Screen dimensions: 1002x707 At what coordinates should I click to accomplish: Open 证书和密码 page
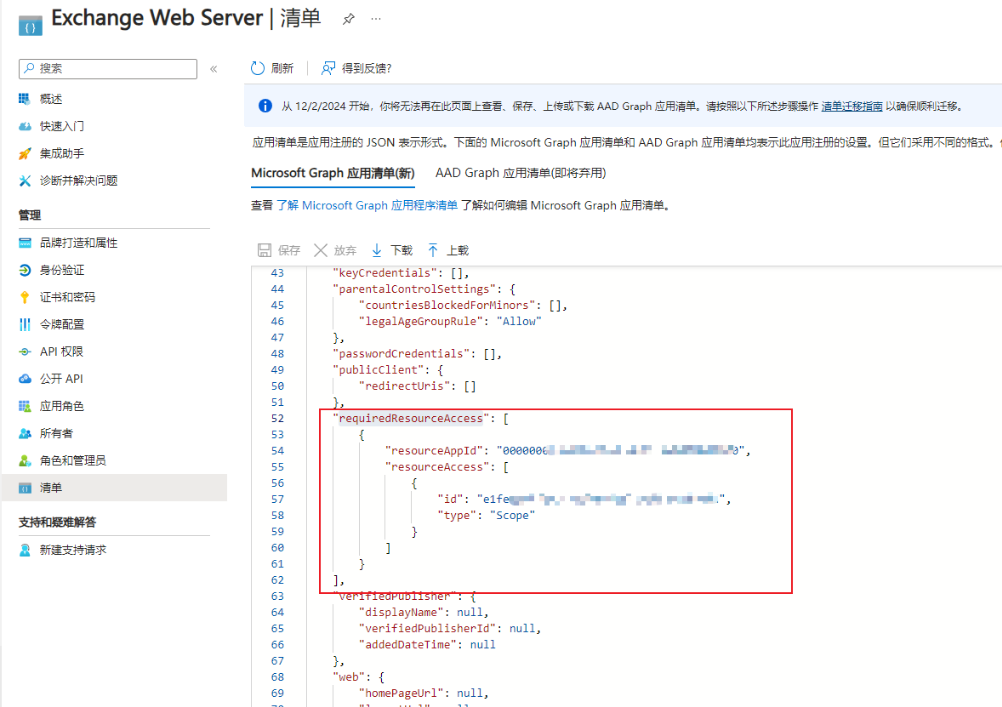[x=67, y=297]
